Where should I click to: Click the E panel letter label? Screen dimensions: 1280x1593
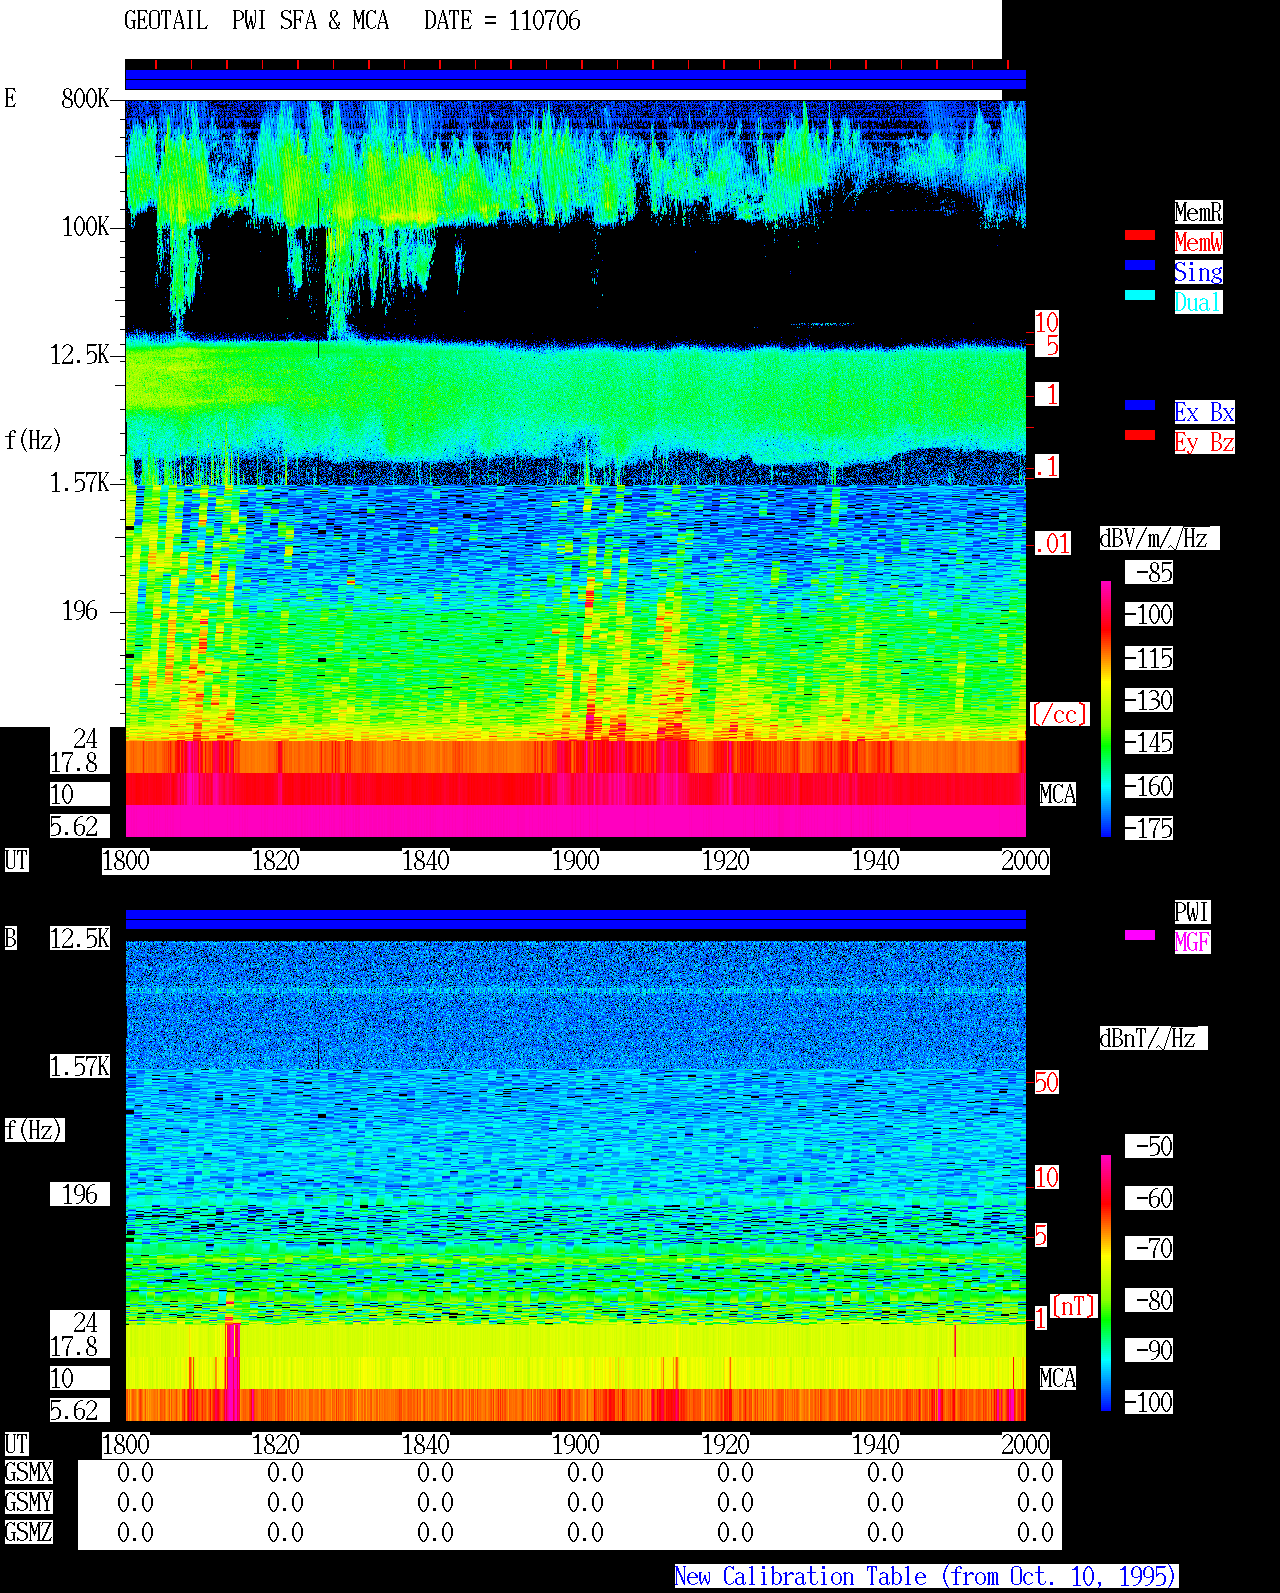pos(10,98)
